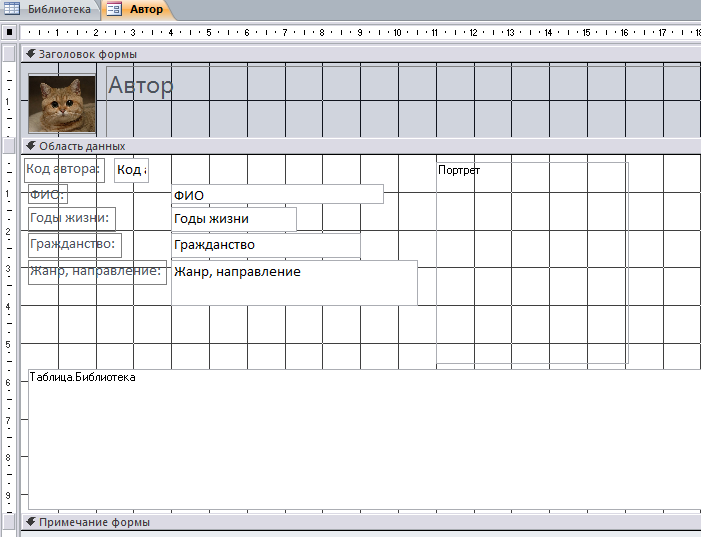Select the Таблица.Библиотека subform control
Screen dimensions: 701x537
[364, 439]
